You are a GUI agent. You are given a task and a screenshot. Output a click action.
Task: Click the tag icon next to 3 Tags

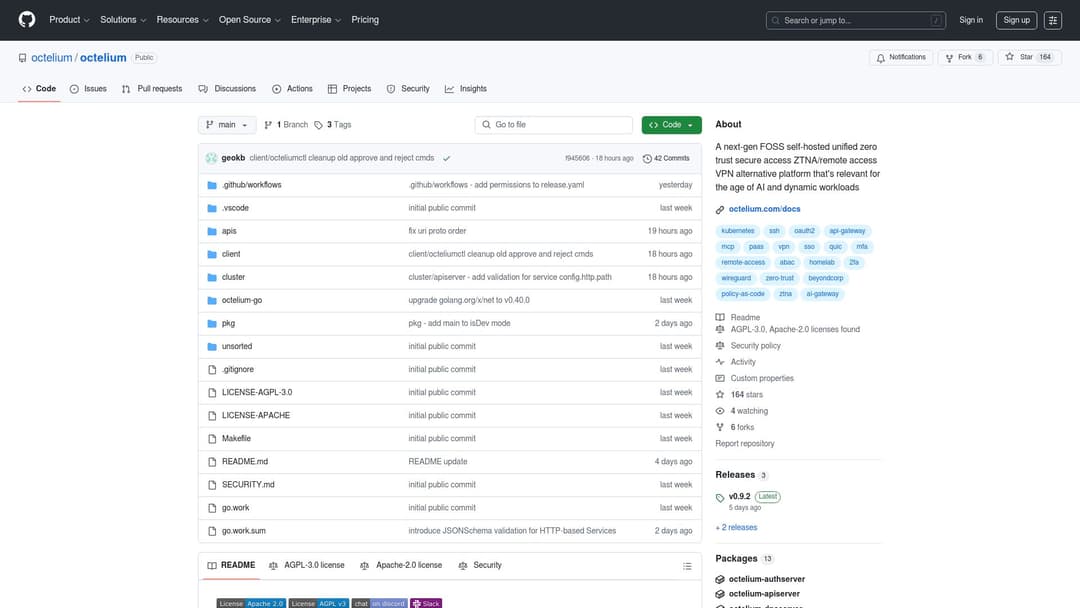pos(318,125)
